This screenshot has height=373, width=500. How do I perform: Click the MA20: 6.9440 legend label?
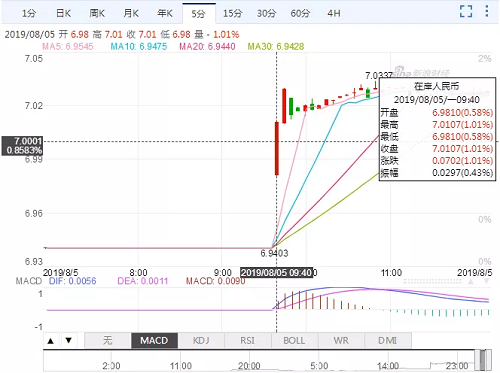coord(207,46)
